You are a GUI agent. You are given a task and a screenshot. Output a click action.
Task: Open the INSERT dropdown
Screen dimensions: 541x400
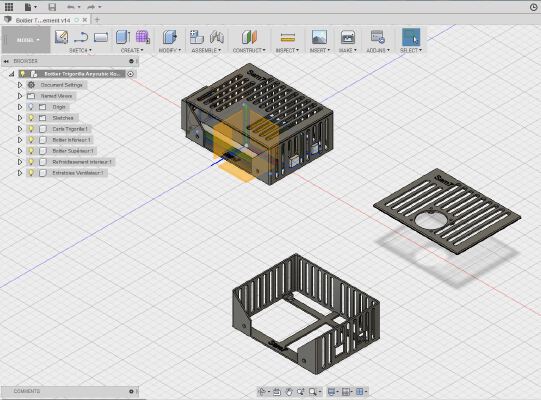point(319,50)
